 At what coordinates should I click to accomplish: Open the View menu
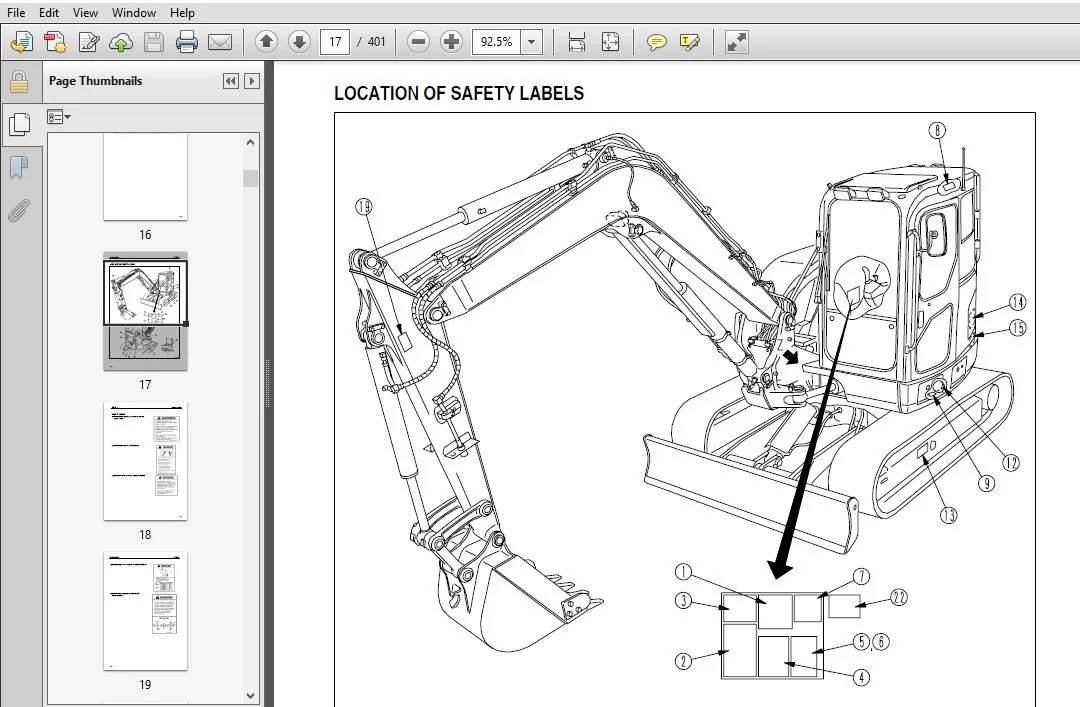(85, 12)
